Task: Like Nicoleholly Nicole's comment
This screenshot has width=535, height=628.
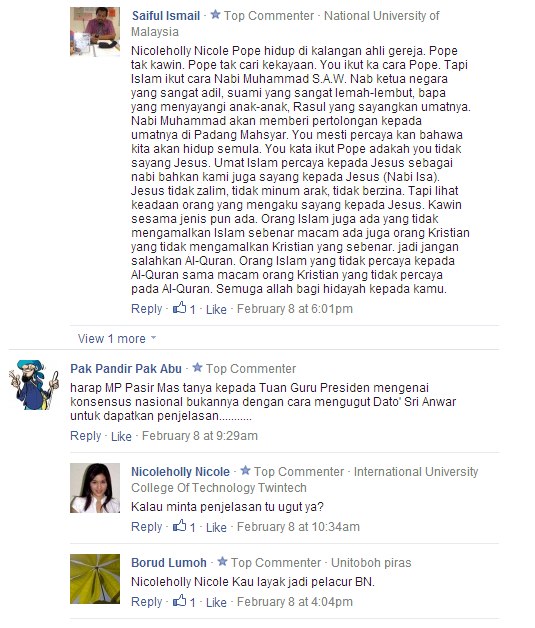Action: 216,527
